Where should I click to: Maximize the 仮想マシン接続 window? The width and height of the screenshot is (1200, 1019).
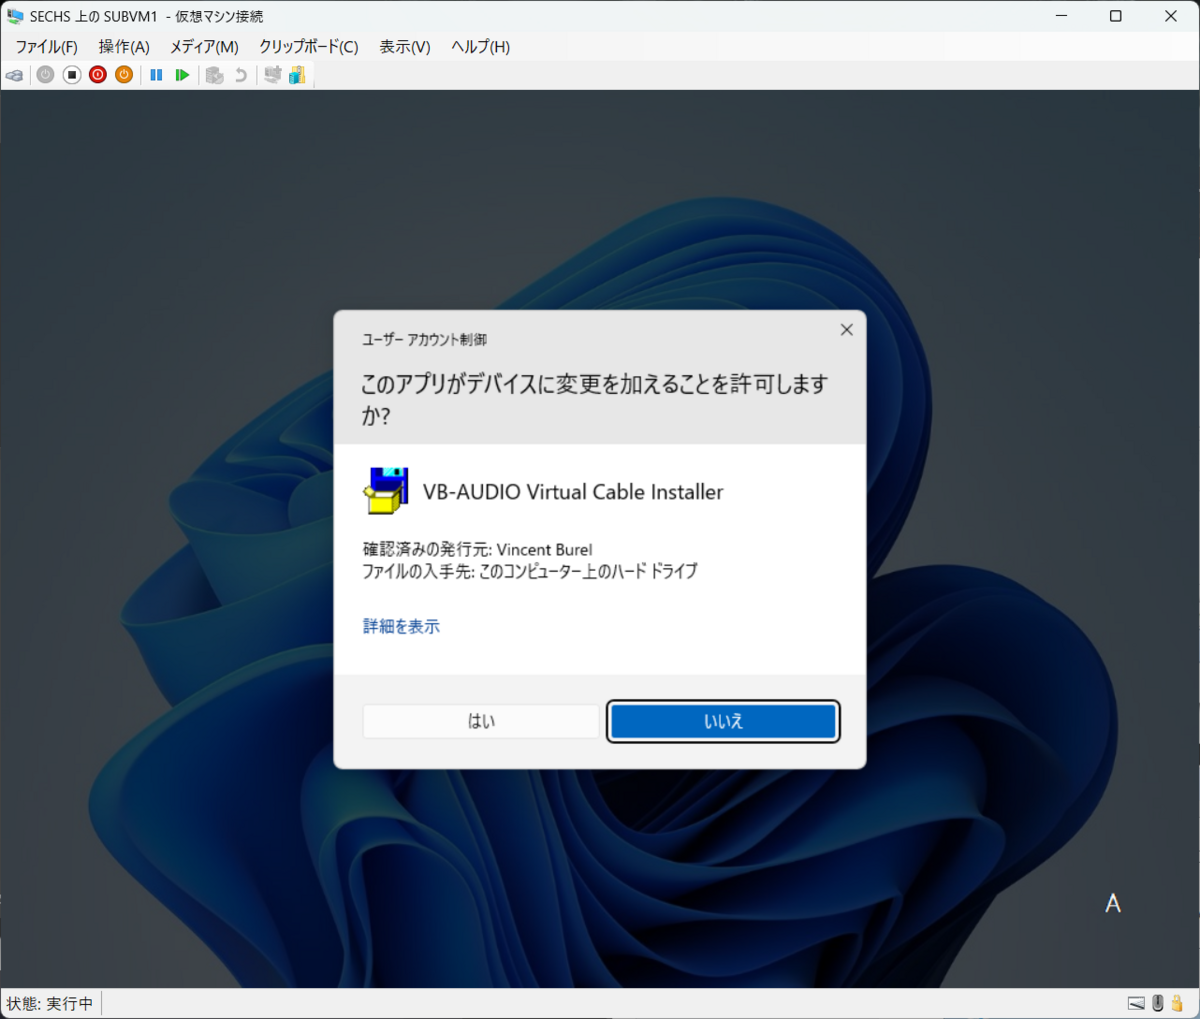coord(1116,16)
